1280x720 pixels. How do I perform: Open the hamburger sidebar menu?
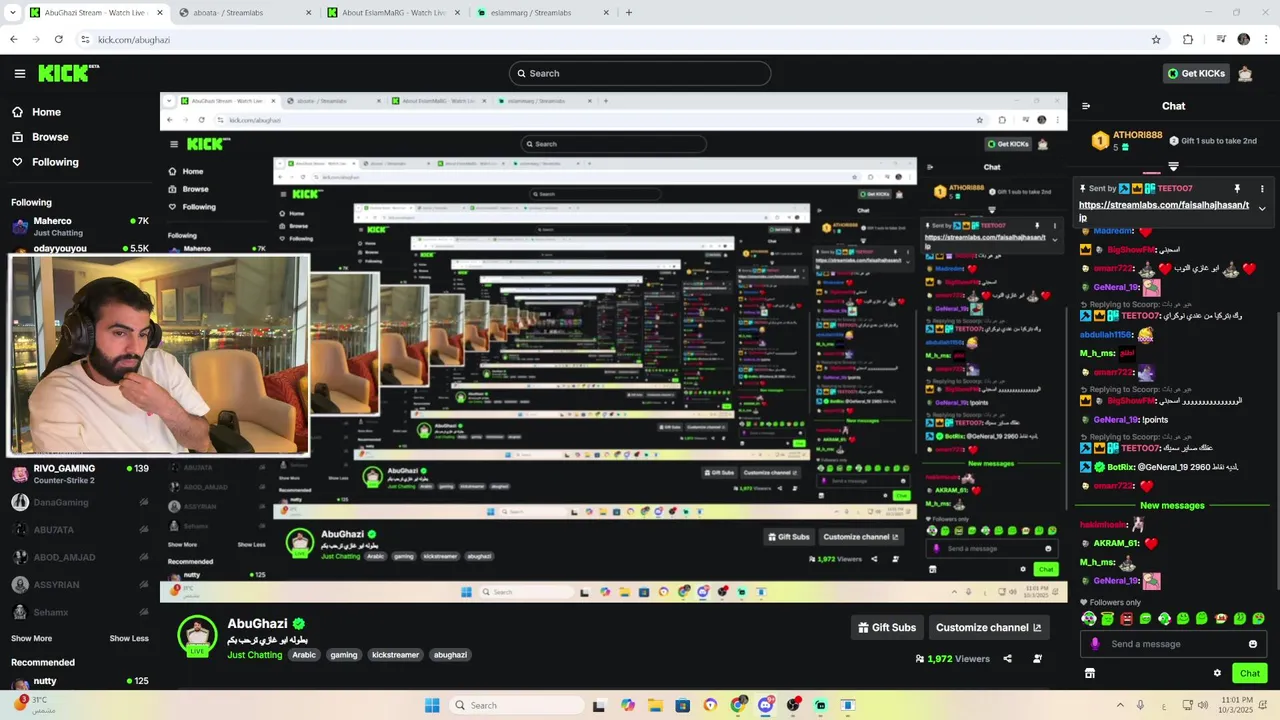[x=20, y=73]
